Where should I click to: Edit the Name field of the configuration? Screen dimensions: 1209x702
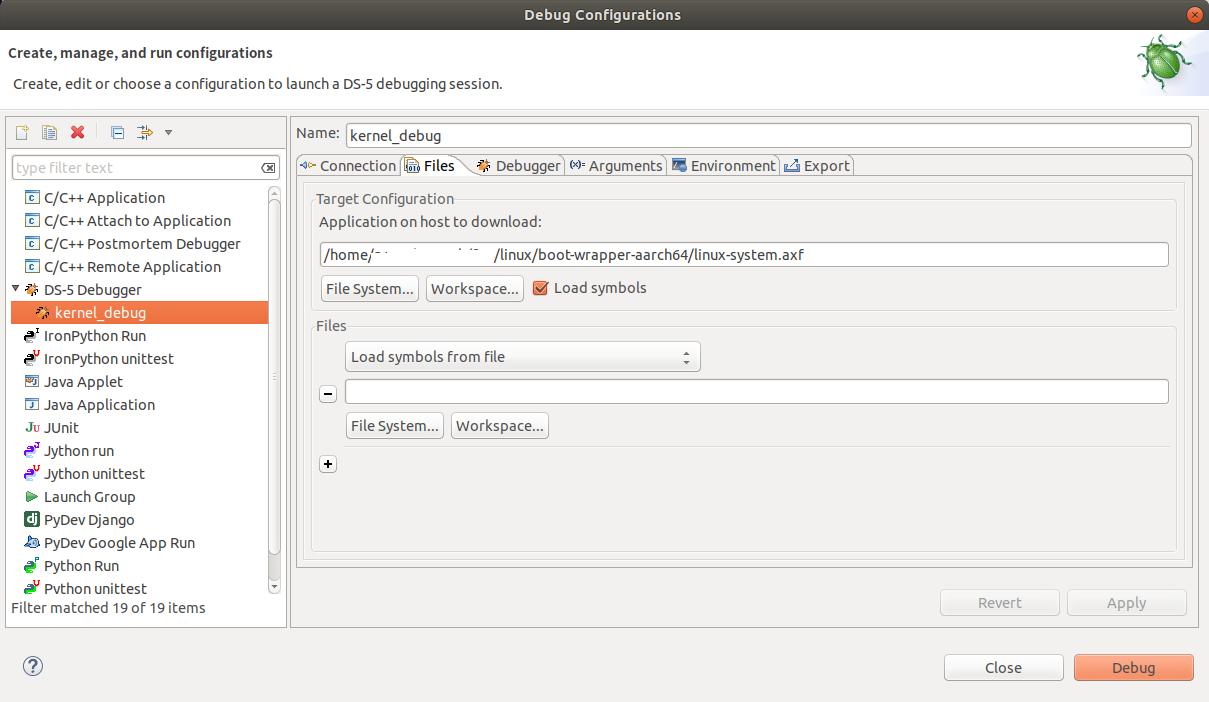[768, 135]
